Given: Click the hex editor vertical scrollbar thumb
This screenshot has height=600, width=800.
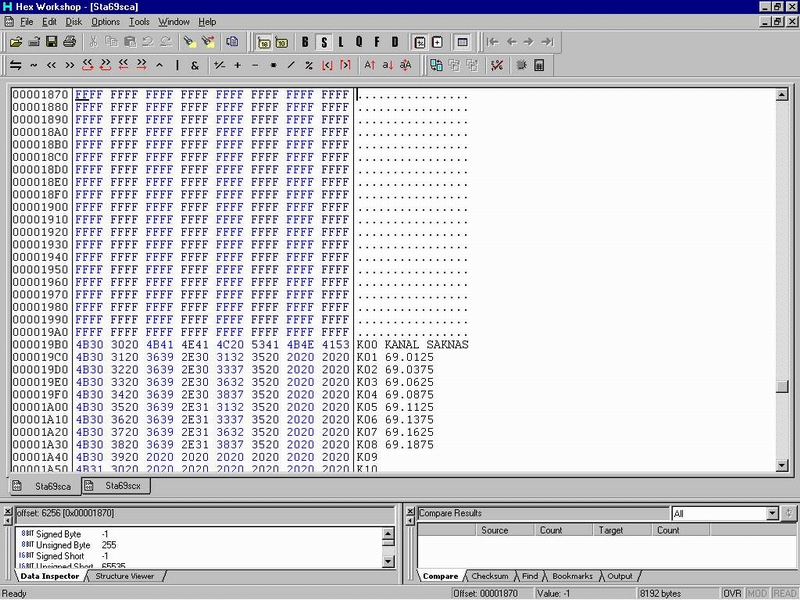Looking at the screenshot, I should point(782,387).
